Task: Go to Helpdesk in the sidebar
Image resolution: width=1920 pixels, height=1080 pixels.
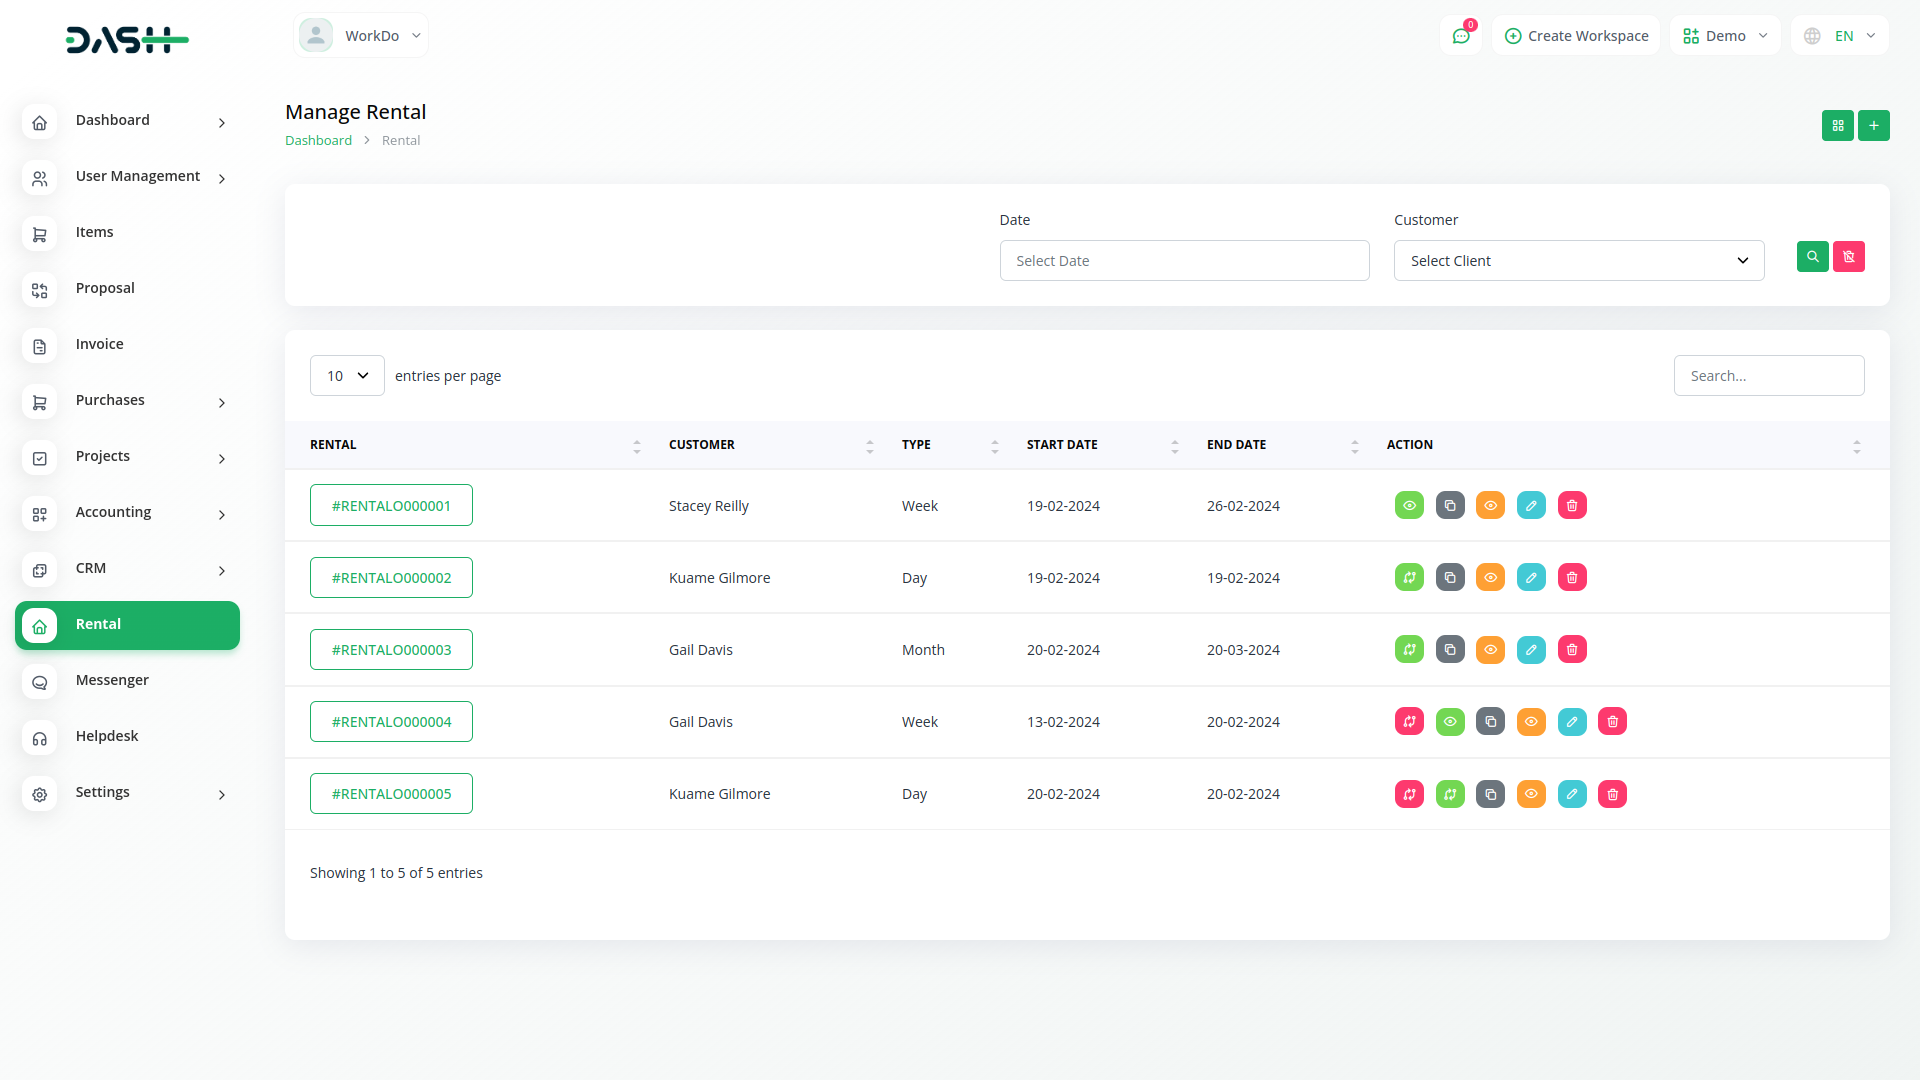Action: [107, 736]
